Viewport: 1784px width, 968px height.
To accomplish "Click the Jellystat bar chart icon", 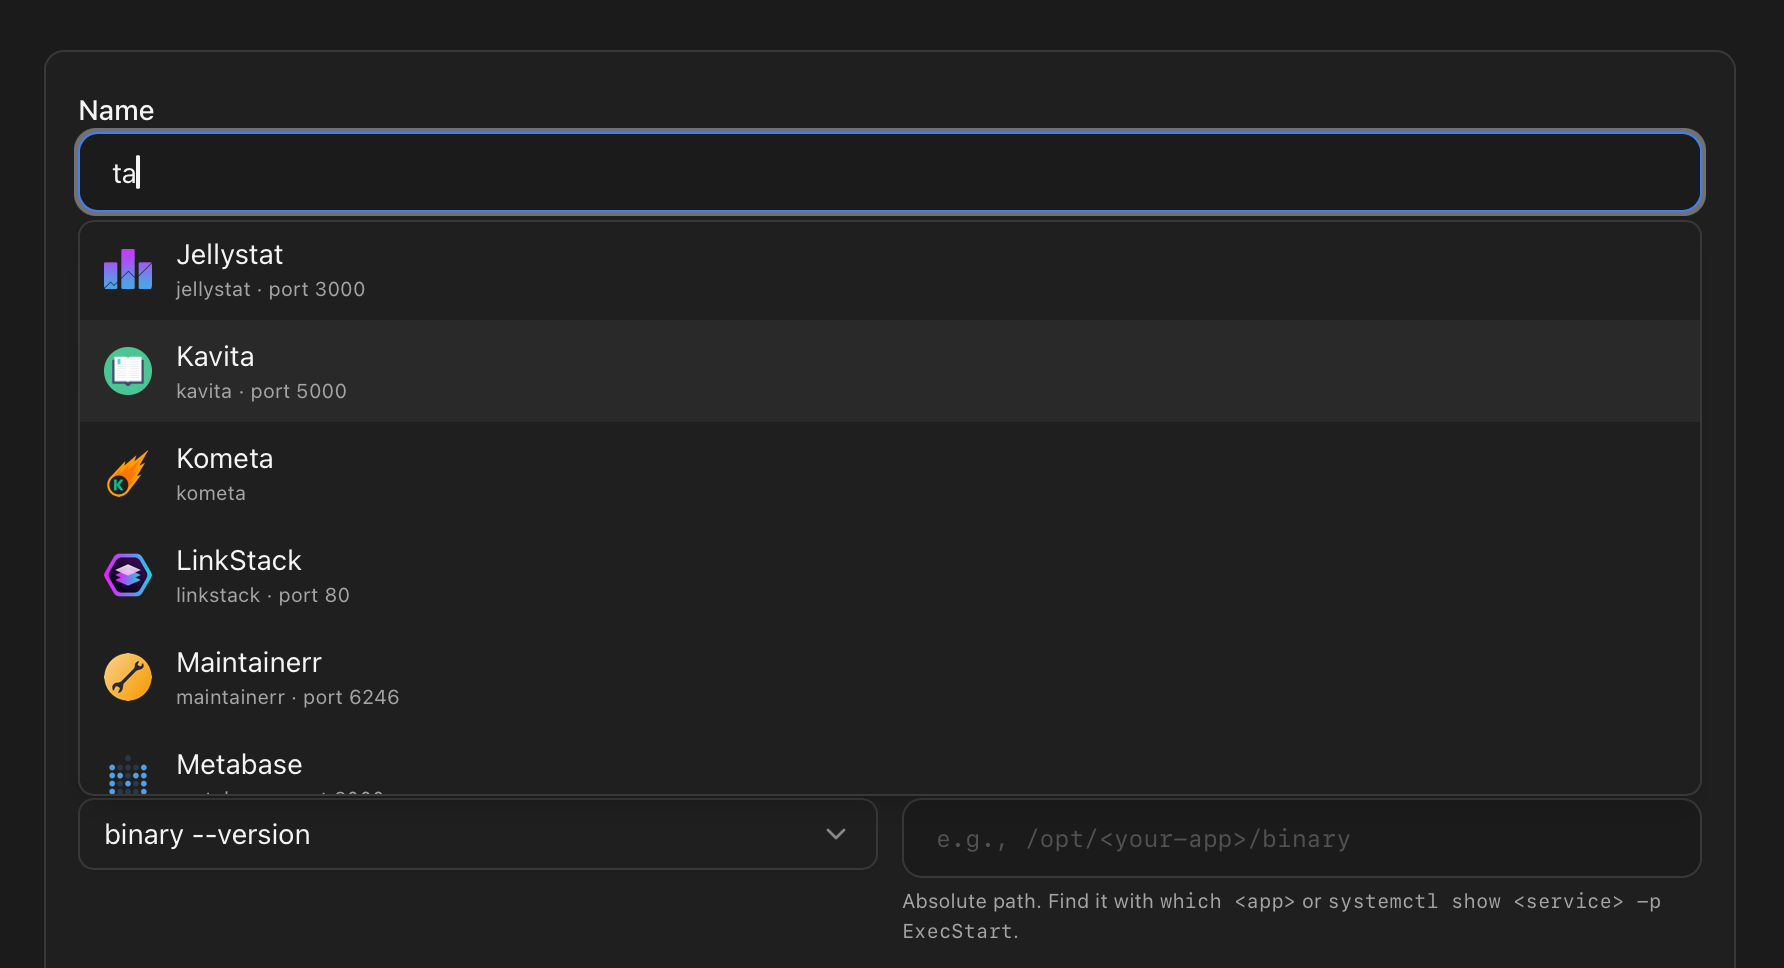I will (x=128, y=269).
